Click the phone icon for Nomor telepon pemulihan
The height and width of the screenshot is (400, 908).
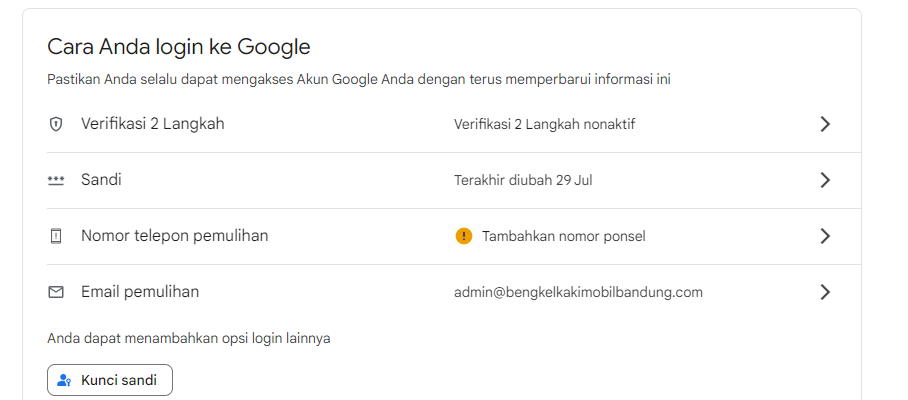56,236
